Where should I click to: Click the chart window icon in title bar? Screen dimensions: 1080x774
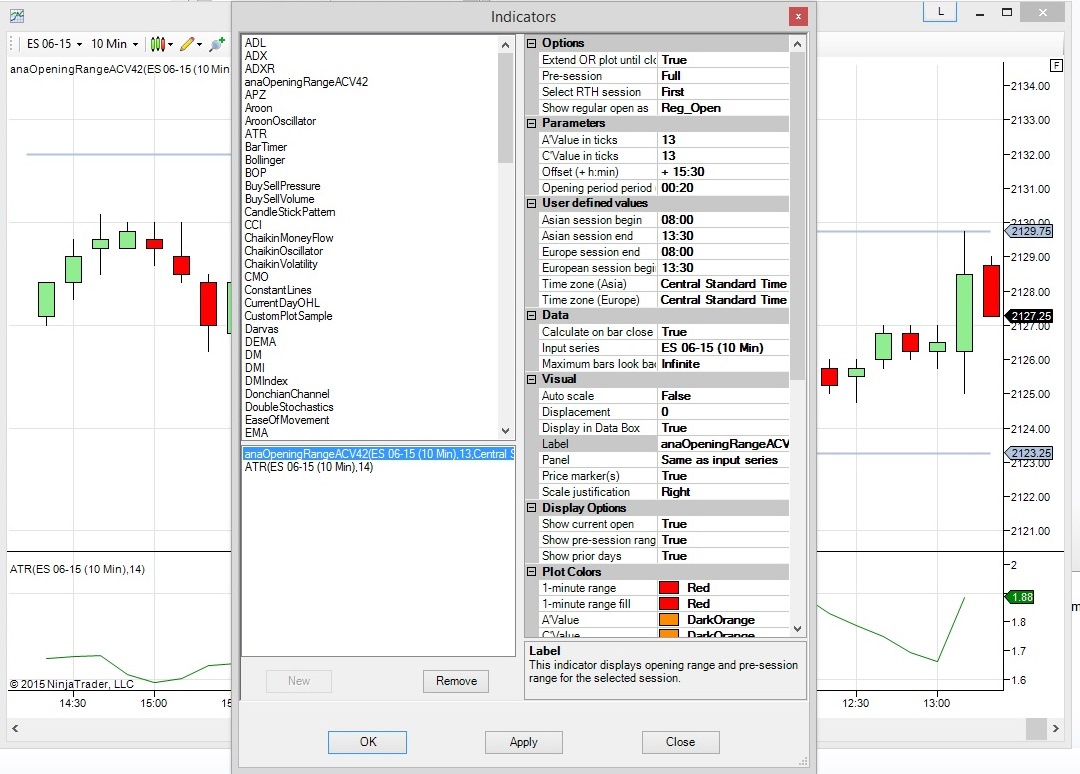[17, 15]
